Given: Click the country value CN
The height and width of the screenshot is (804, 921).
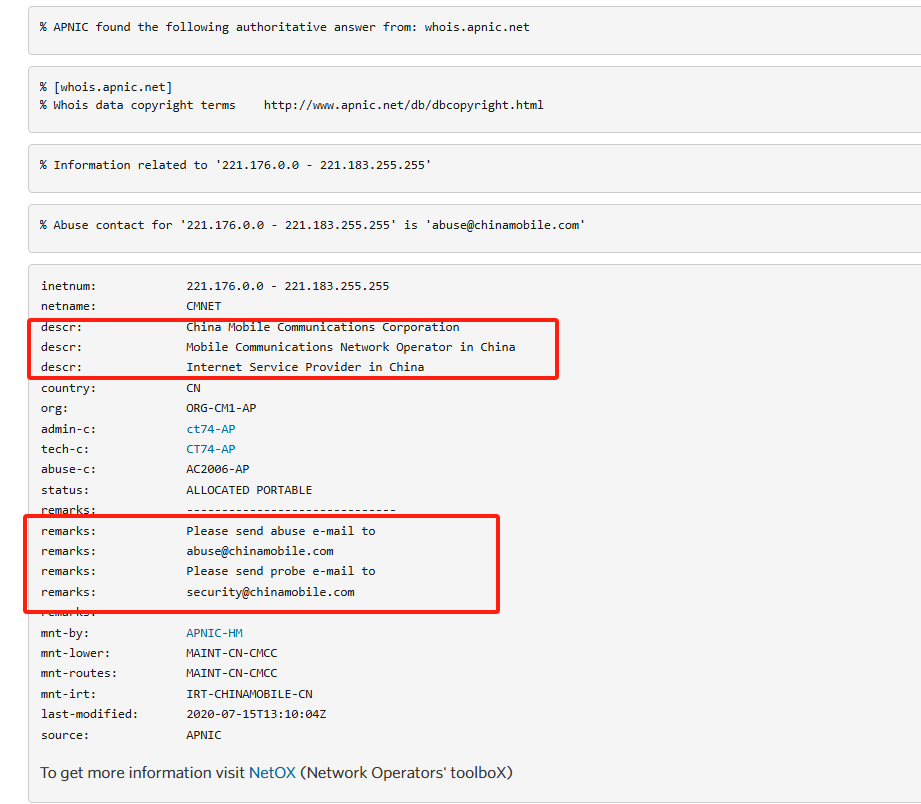Looking at the screenshot, I should click(x=193, y=388).
